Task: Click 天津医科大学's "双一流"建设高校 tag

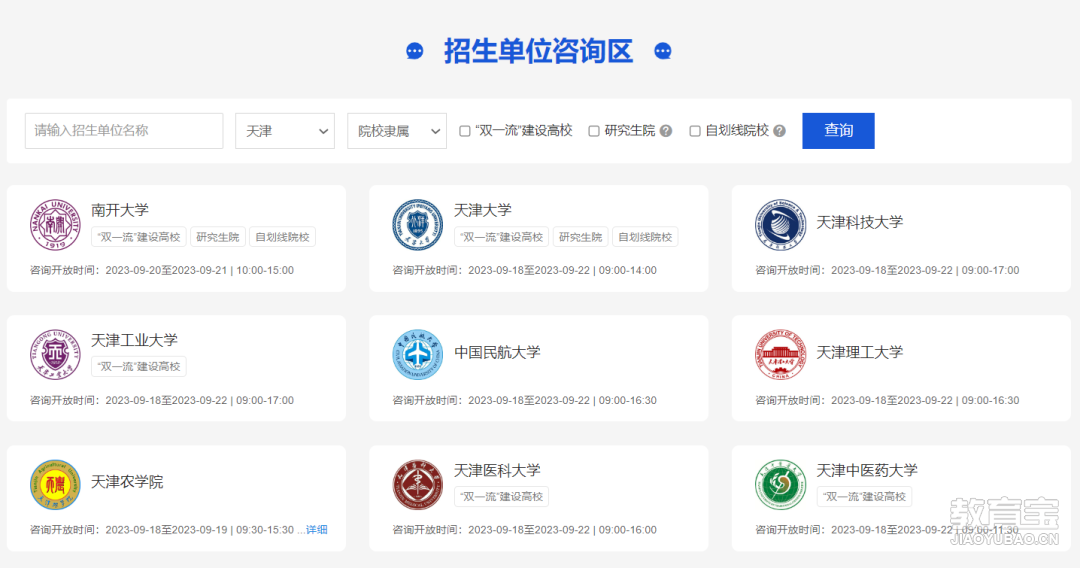Action: point(501,496)
